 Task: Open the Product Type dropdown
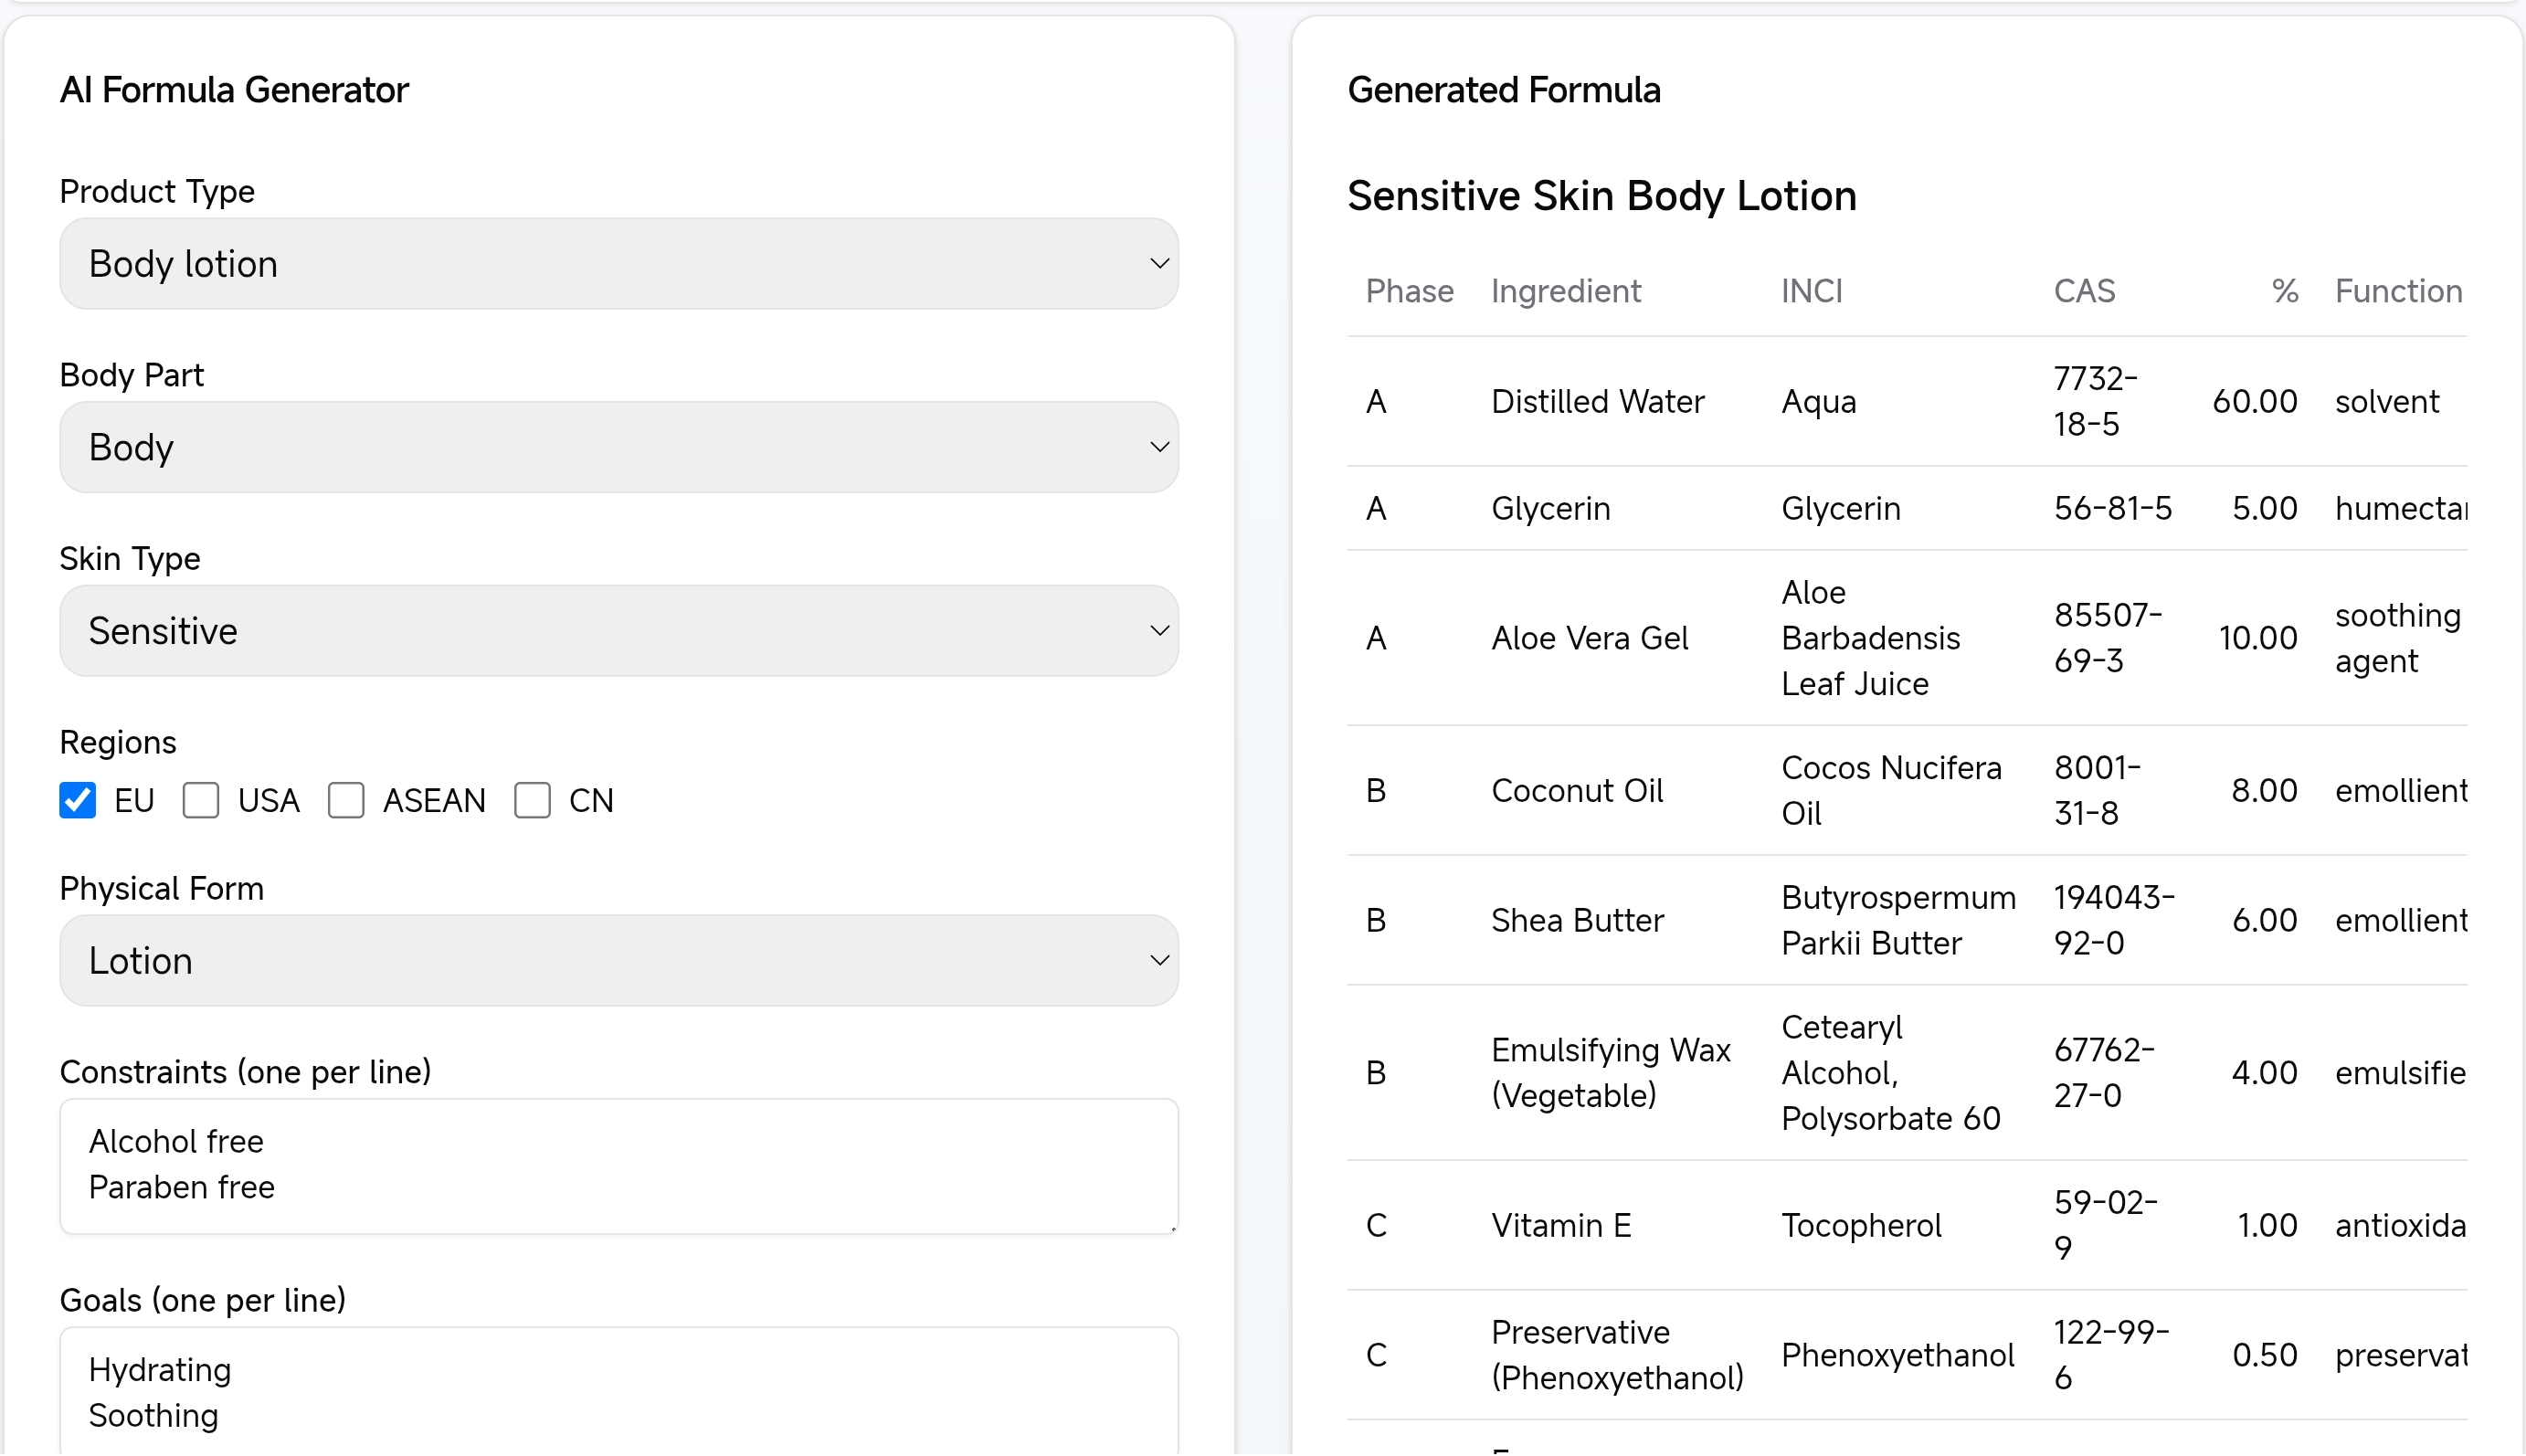(x=619, y=263)
